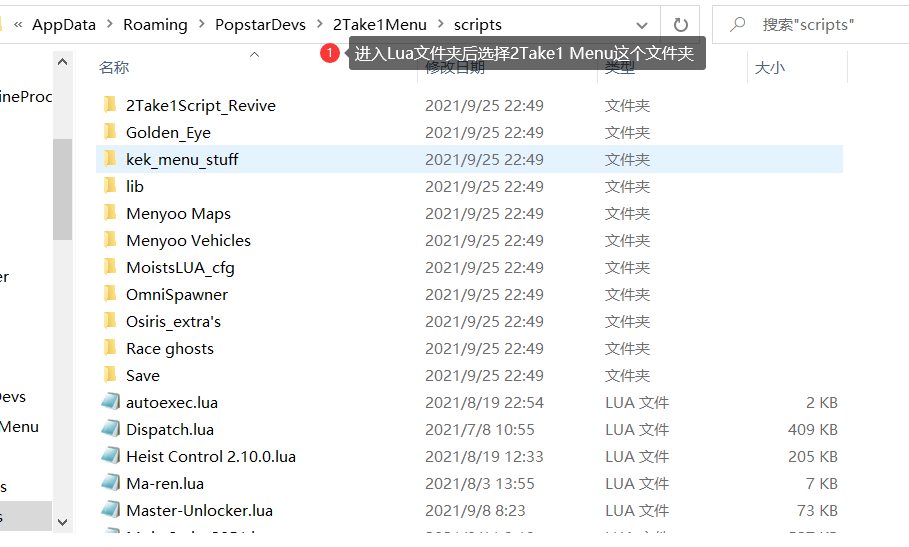Click date 2021/8/19 22:54 of autoexec.lua
909x547 pixels.
484,403
